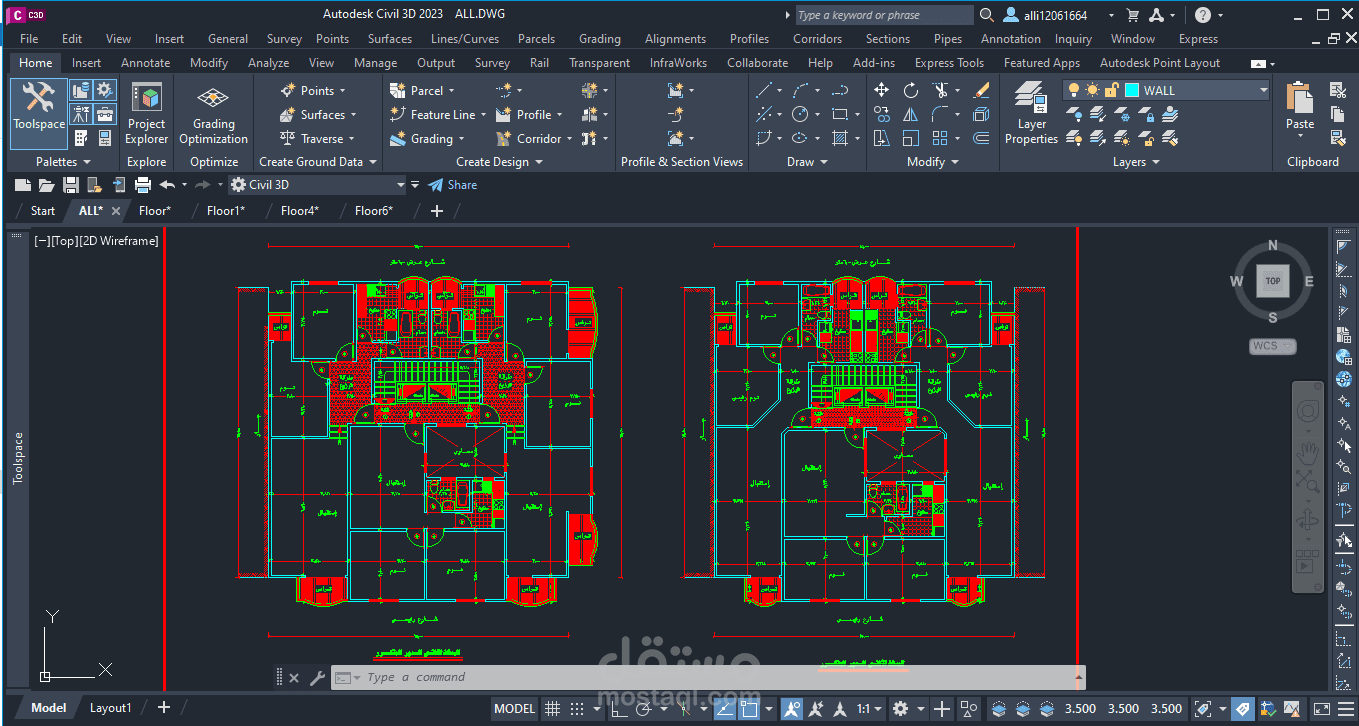Click the cyan WALL layer color swatch
Image resolution: width=1359 pixels, height=726 pixels.
click(x=1131, y=90)
